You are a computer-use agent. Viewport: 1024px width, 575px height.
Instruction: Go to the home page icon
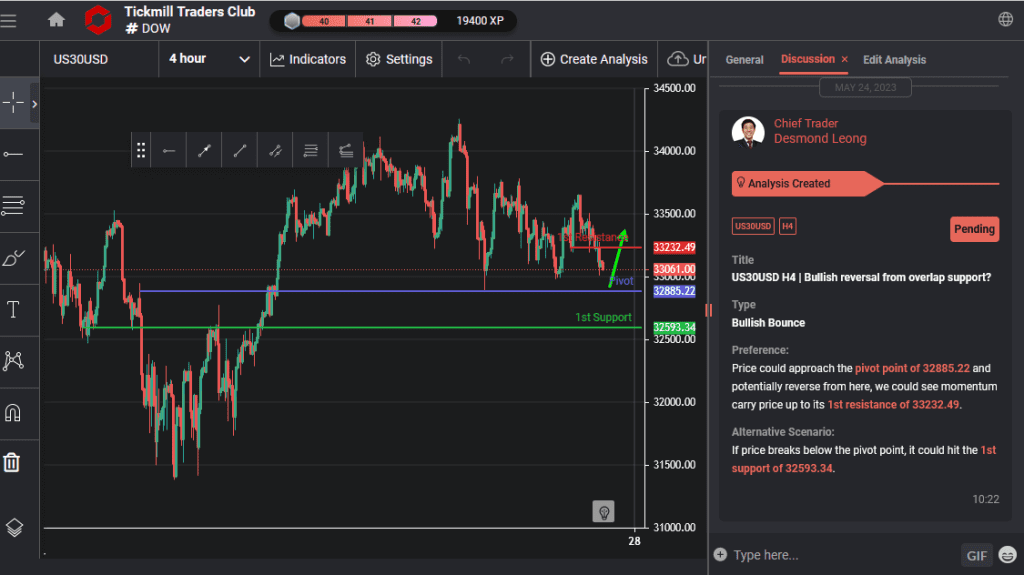(56, 20)
